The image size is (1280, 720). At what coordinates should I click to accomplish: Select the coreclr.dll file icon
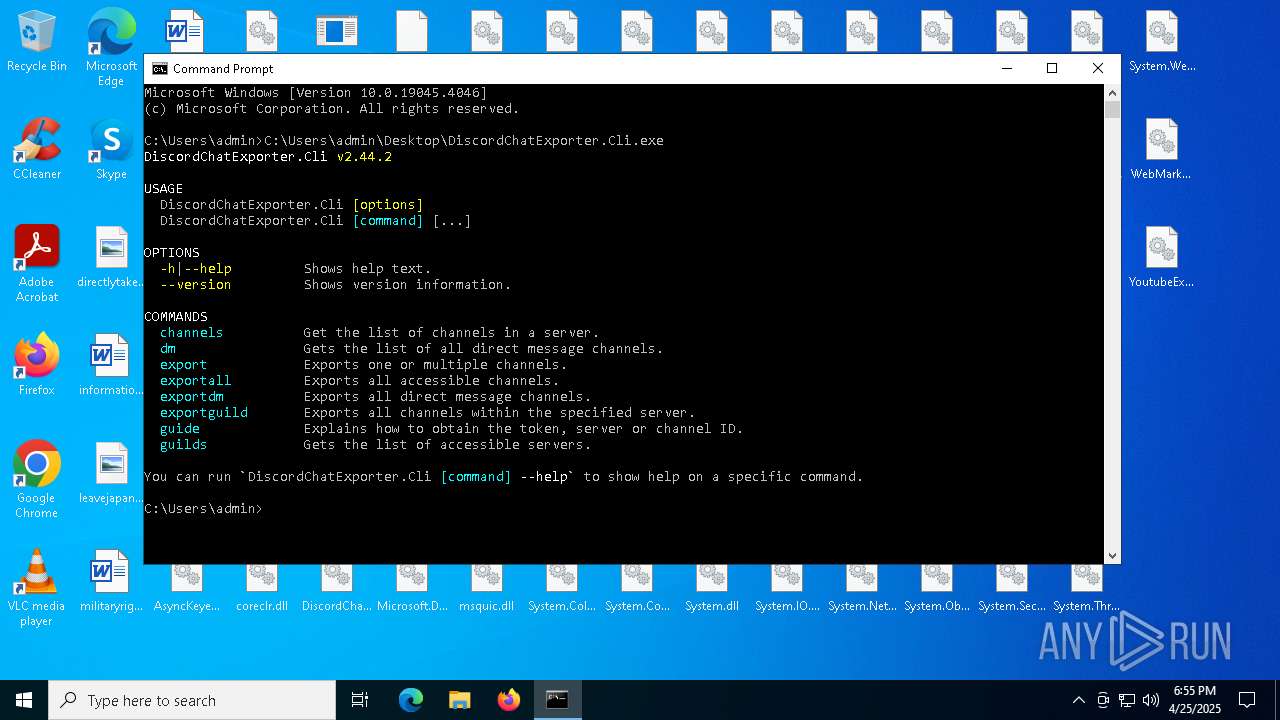[x=262, y=589]
